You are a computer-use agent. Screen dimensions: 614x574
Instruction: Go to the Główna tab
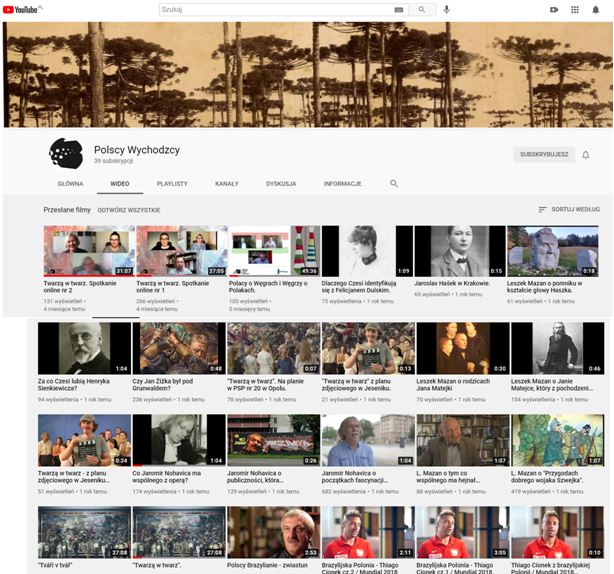pos(70,184)
